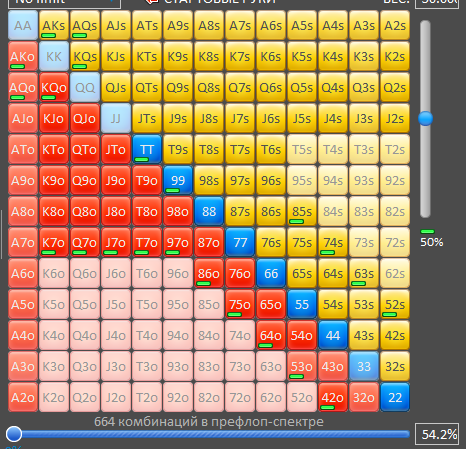466x449 pixels.
Task: Toggle the A2s hand cell
Action: (395, 25)
